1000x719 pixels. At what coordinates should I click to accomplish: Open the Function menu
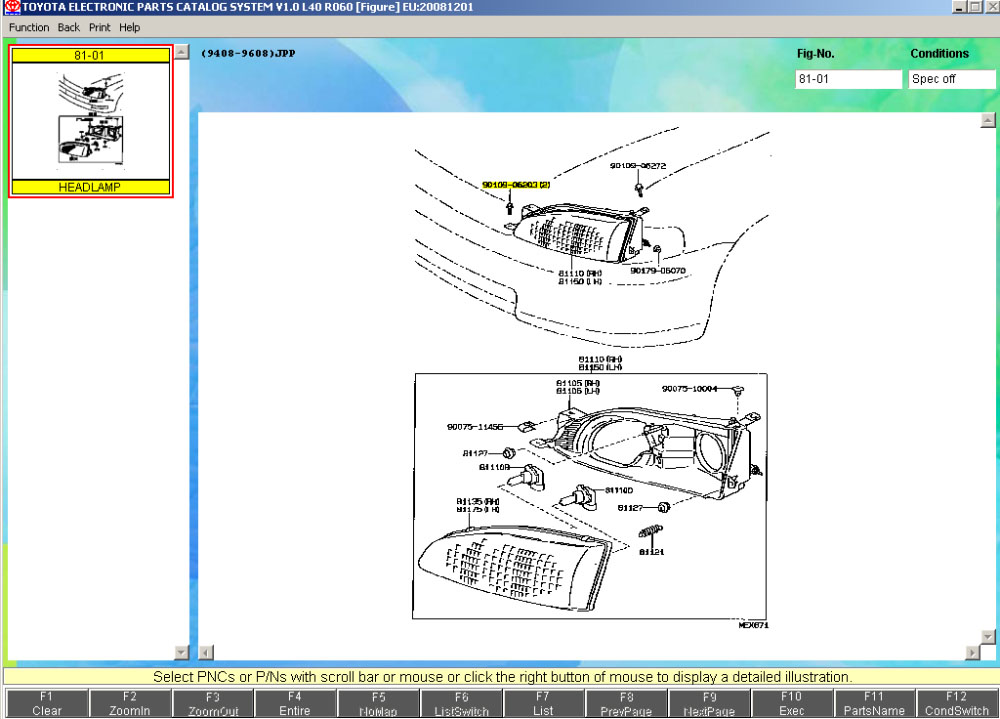coord(29,28)
